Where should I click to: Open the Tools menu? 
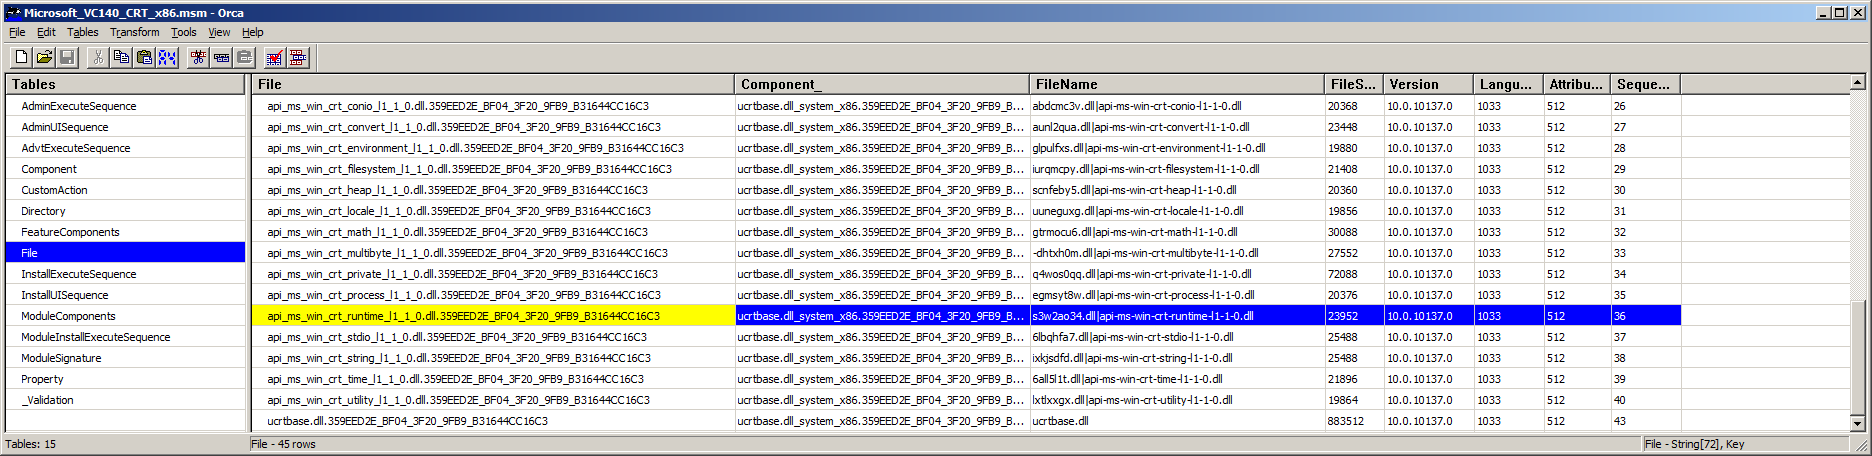tap(183, 32)
